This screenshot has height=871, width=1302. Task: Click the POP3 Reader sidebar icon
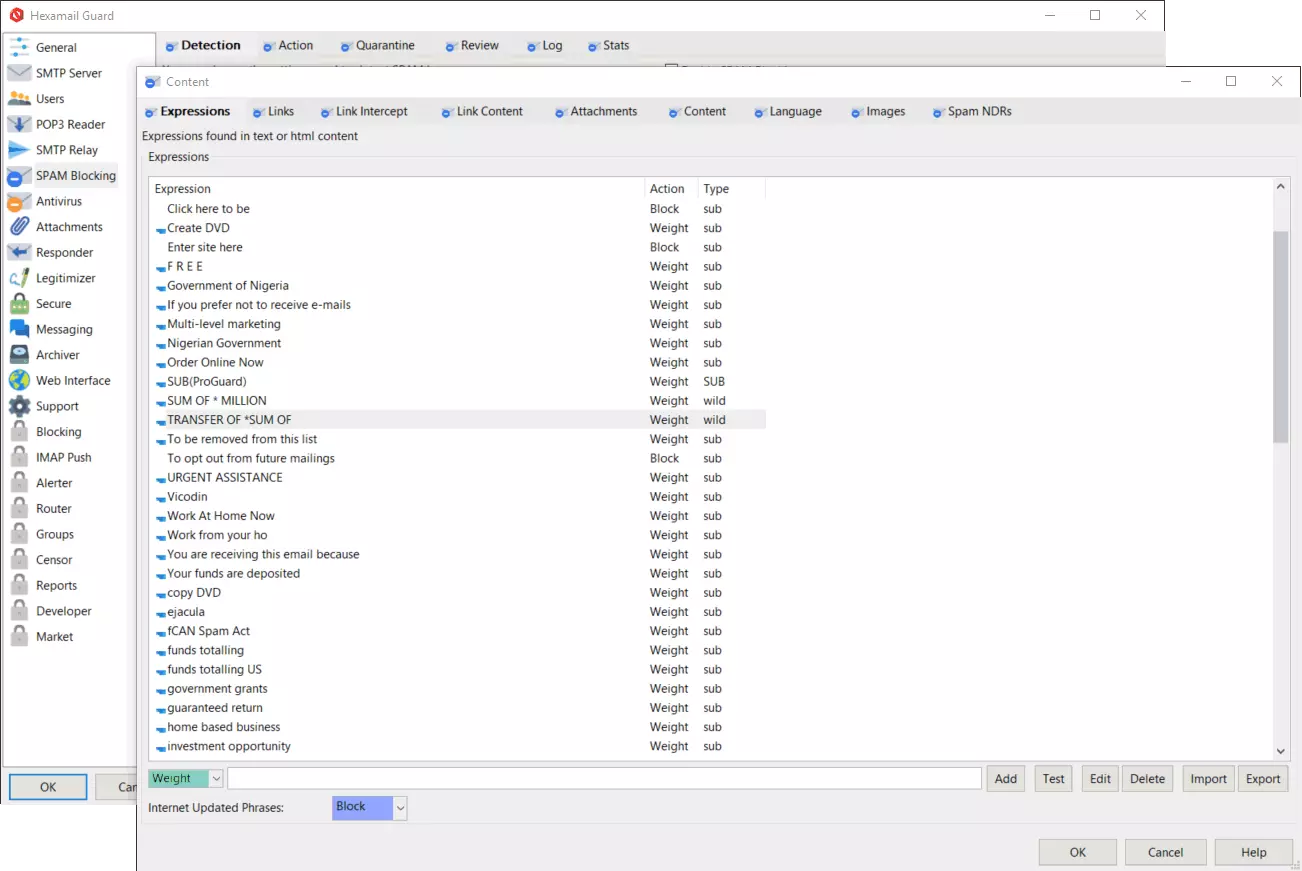click(x=19, y=125)
